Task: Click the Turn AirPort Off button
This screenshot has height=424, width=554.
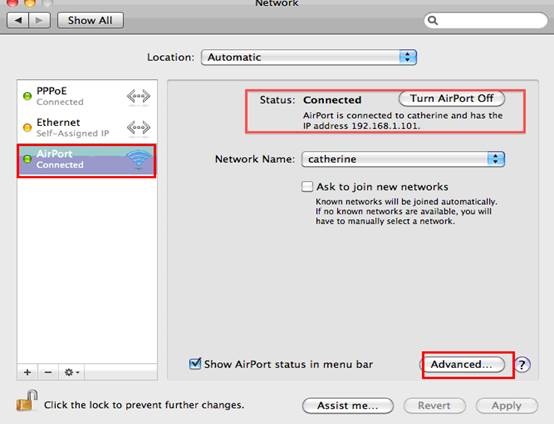Action: 452,99
